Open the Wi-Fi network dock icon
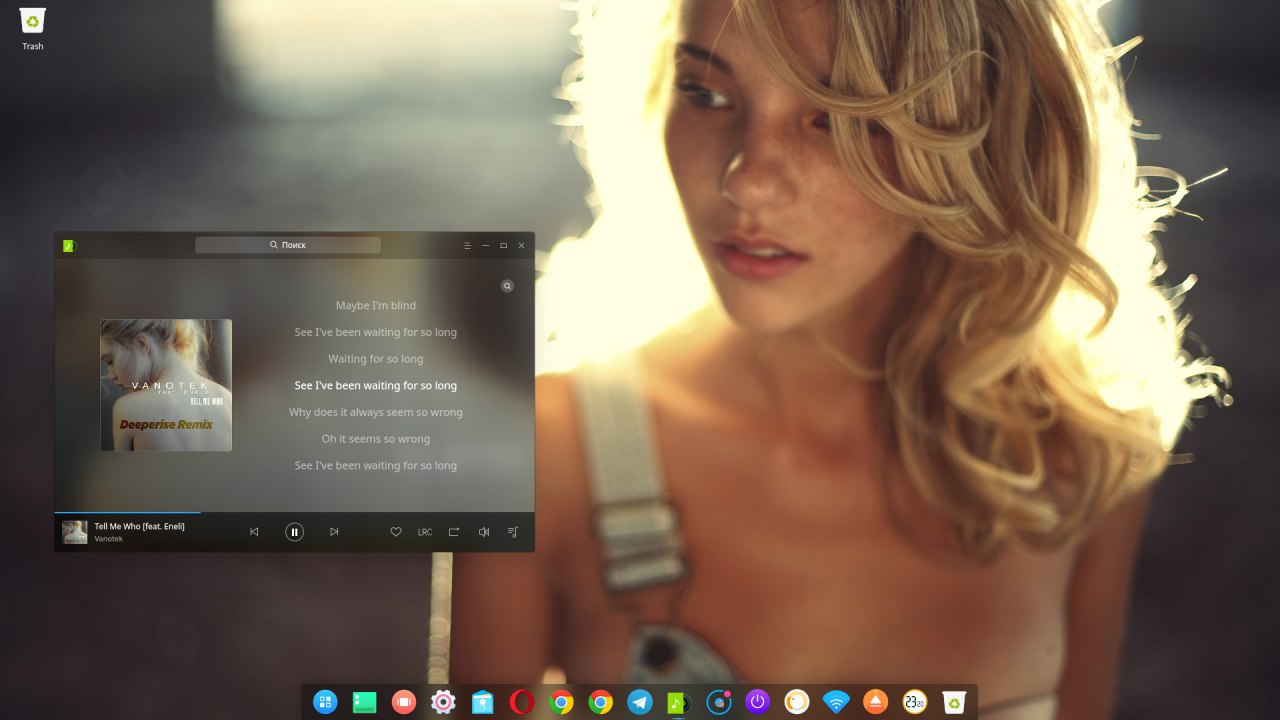 [x=836, y=702]
